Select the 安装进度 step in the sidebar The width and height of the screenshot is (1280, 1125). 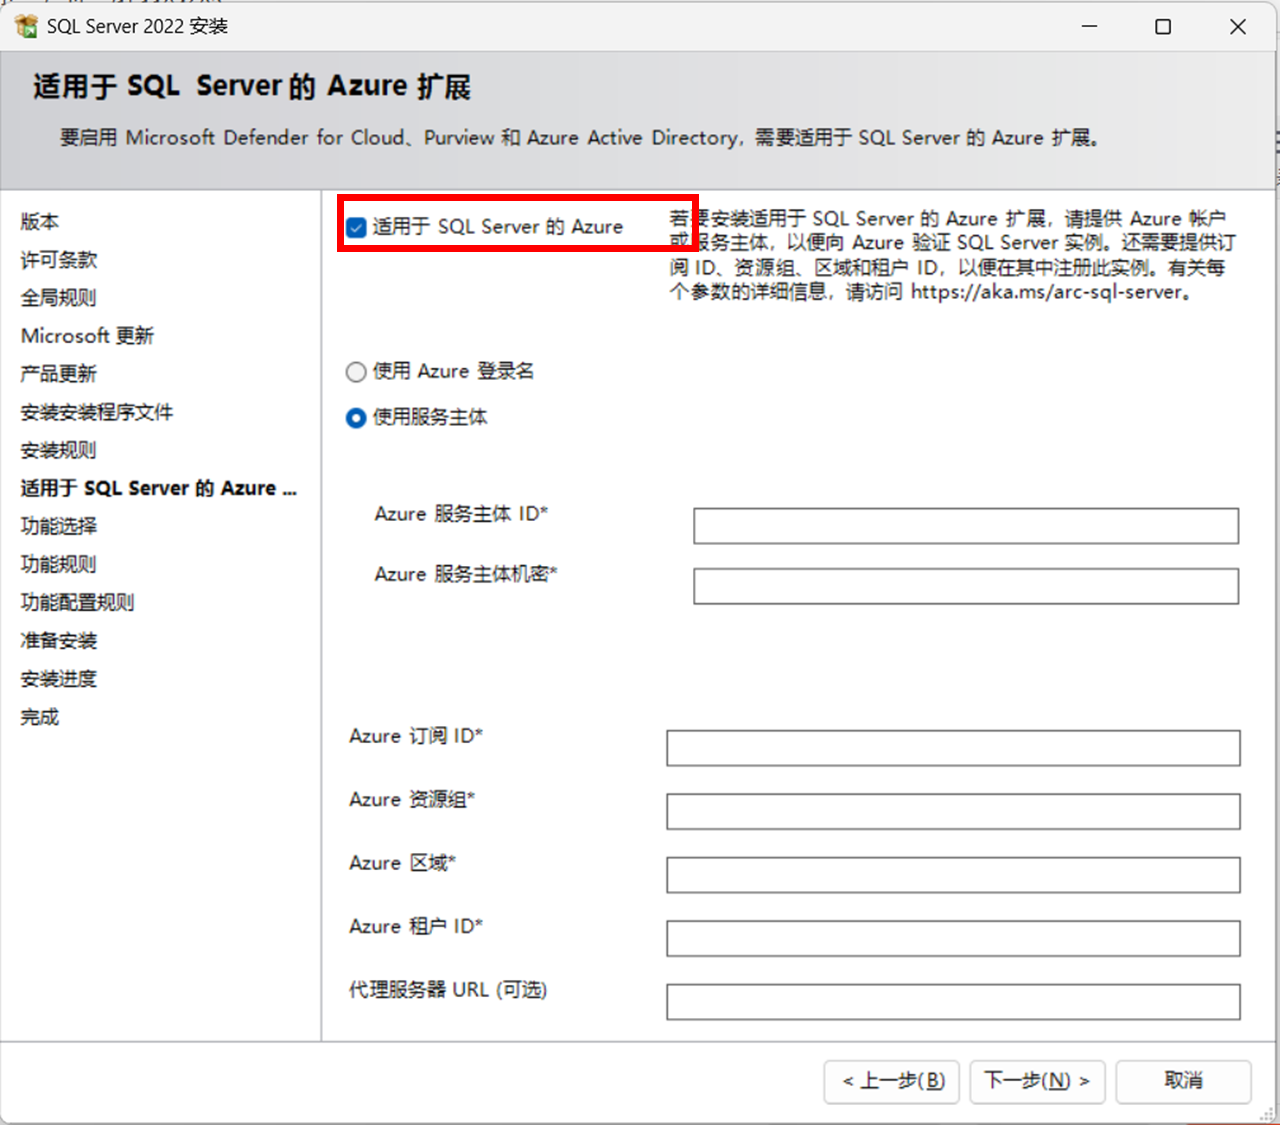(x=59, y=679)
